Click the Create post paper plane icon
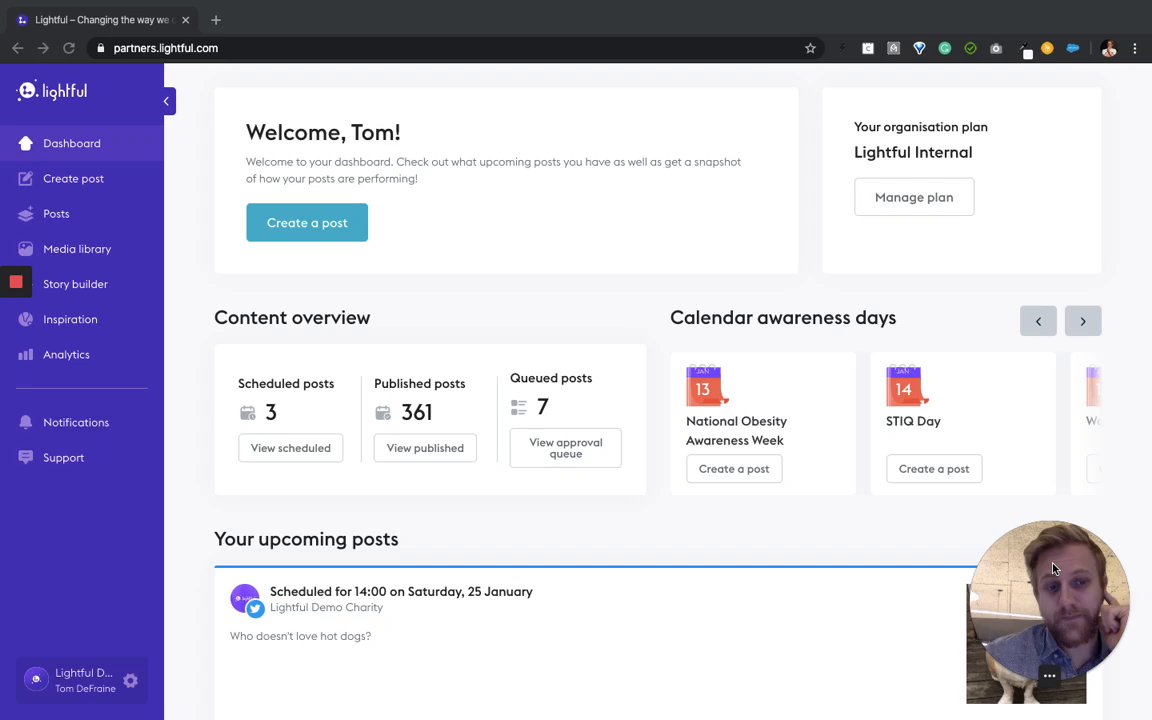 coord(26,179)
